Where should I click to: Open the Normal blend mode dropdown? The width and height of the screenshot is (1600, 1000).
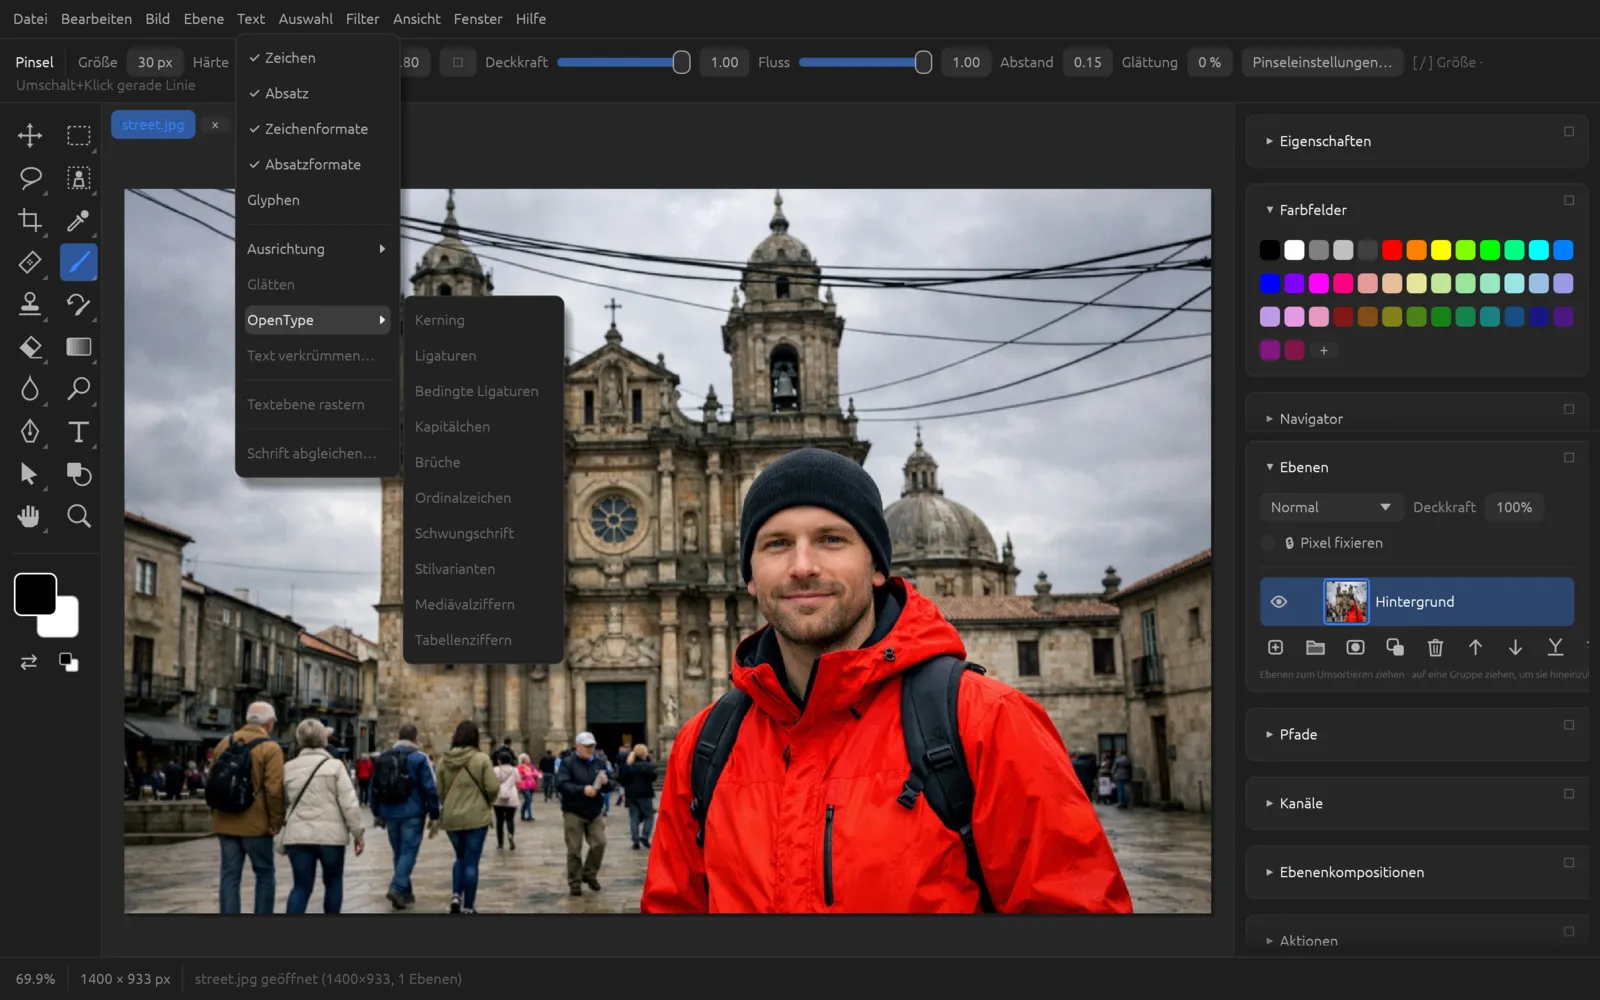point(1331,507)
